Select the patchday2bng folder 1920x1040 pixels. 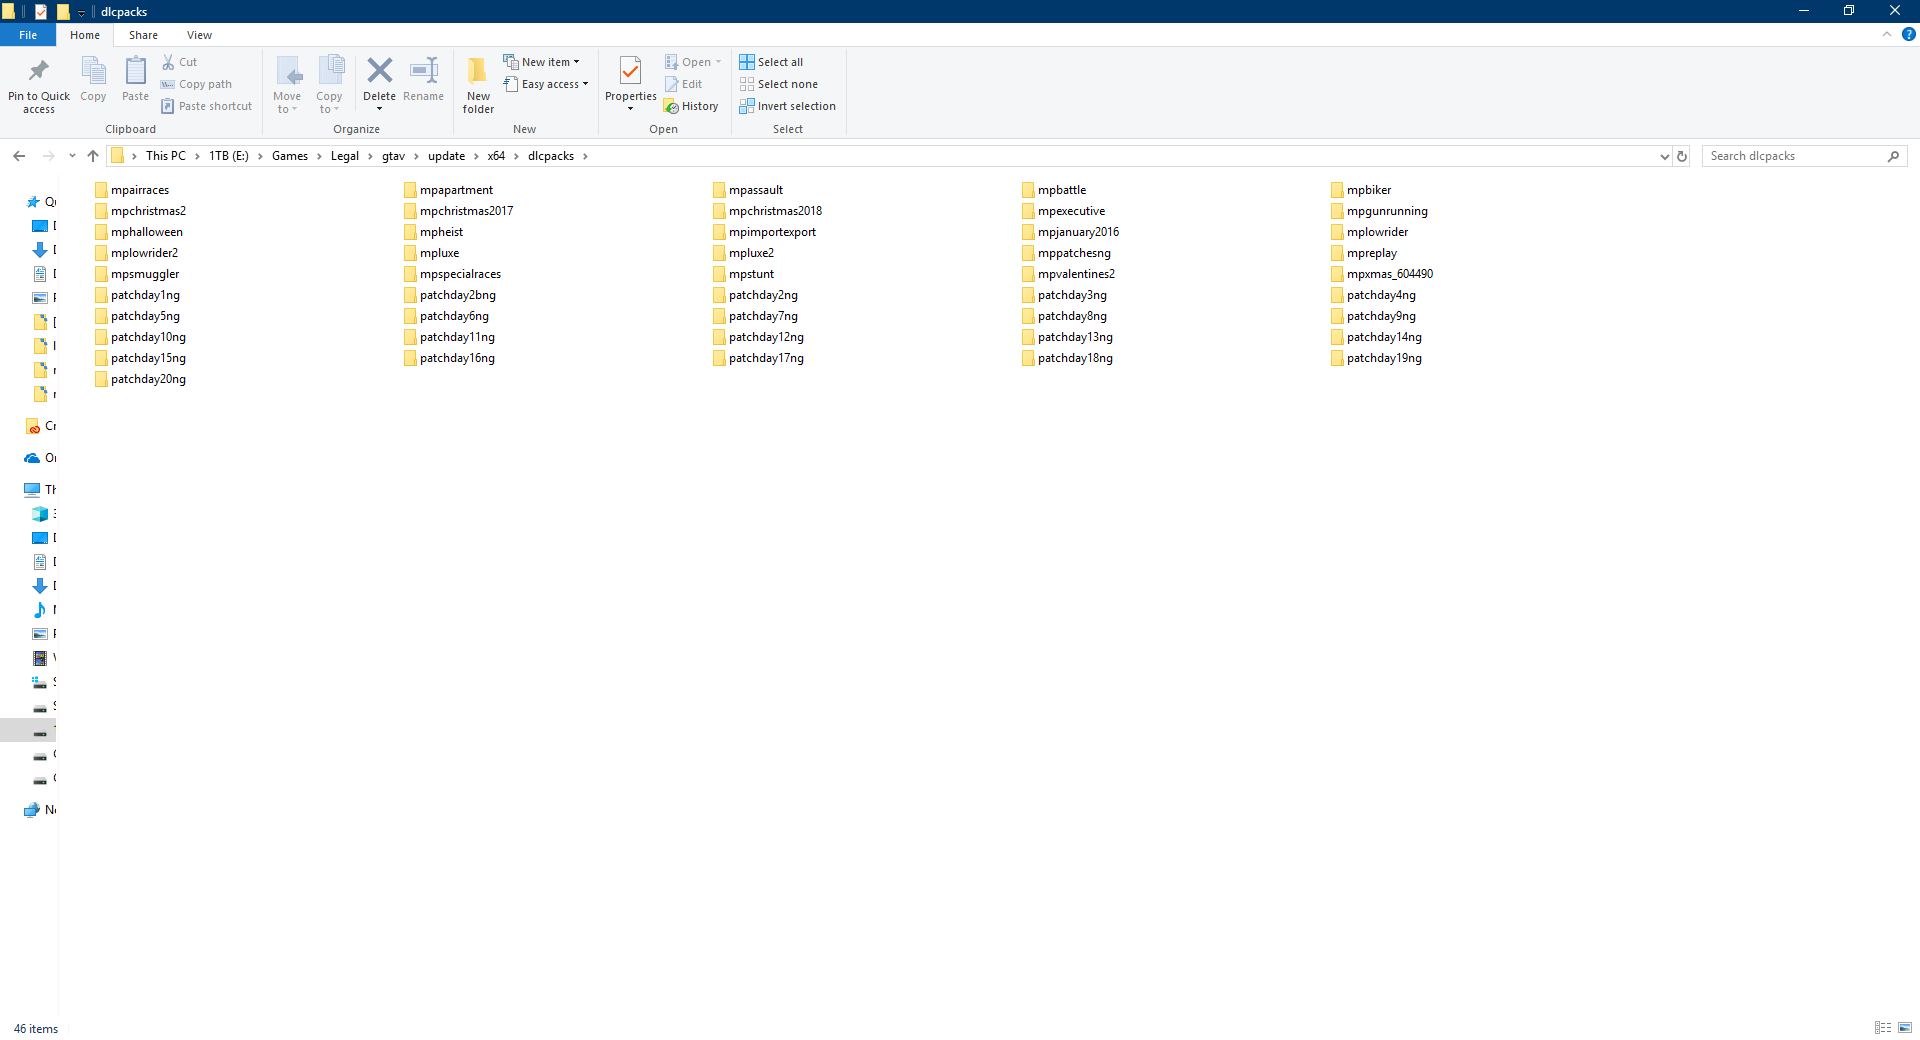coord(449,295)
